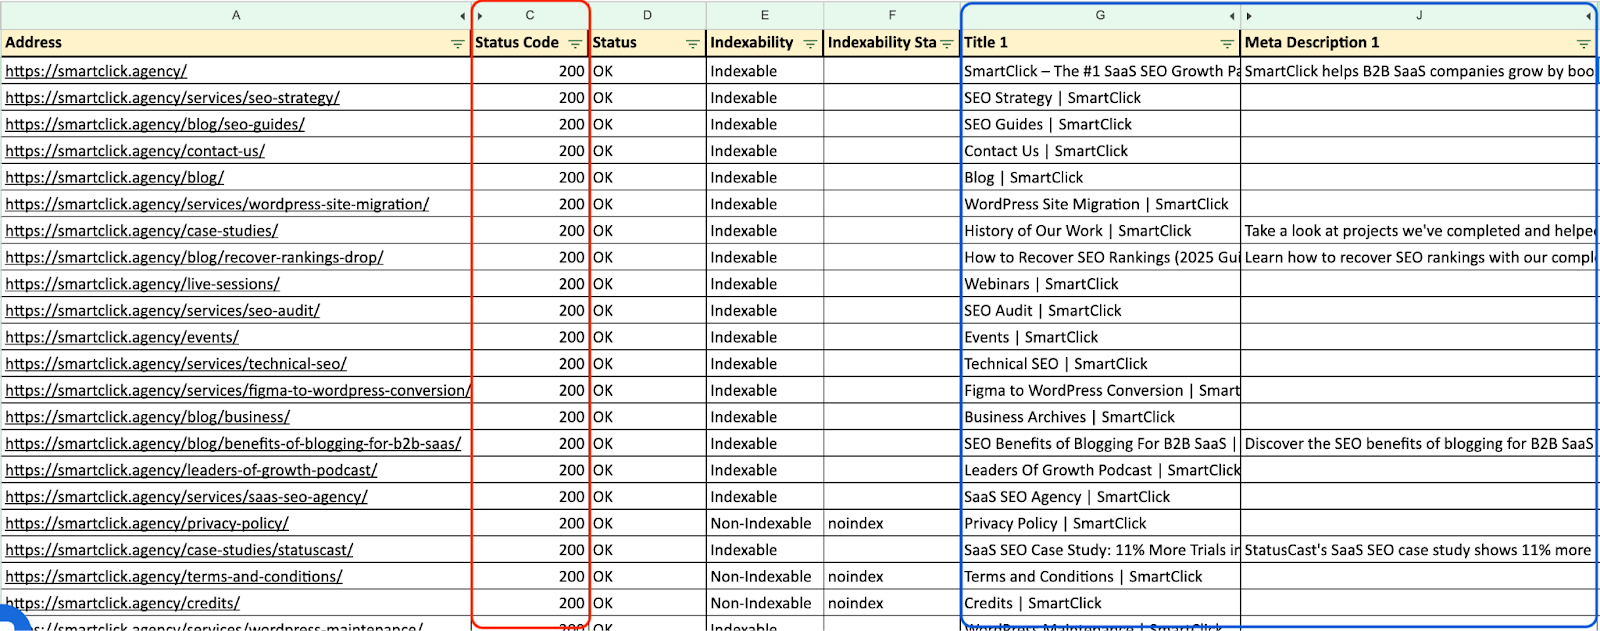This screenshot has width=1600, height=631.
Task: Open the smartclick.agency homepage link
Action: [96, 71]
